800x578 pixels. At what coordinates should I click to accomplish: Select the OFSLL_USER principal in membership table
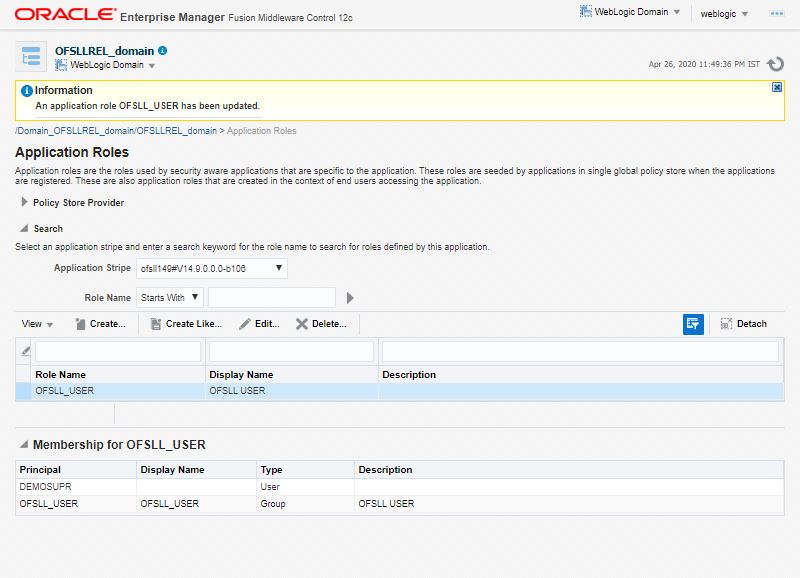[x=48, y=504]
